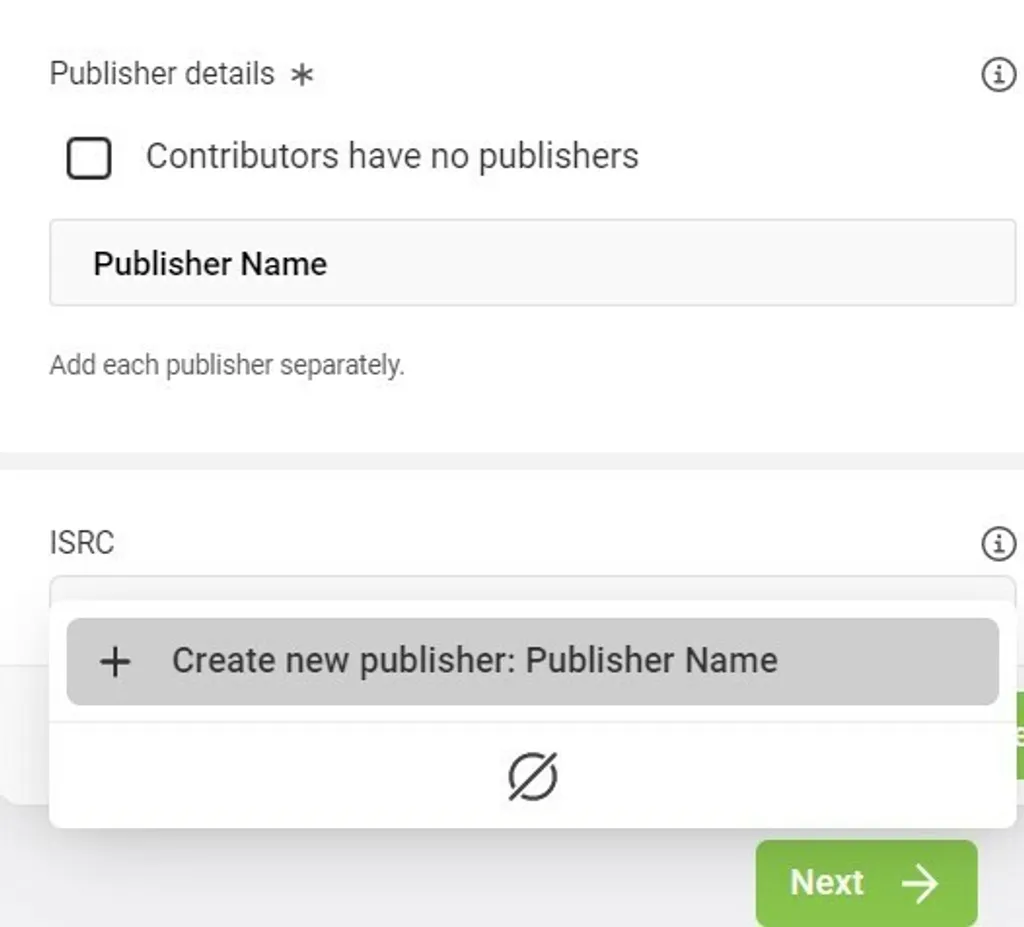Click the info circle in the top right corner
Screen dimensions: 1024x927
point(999,74)
